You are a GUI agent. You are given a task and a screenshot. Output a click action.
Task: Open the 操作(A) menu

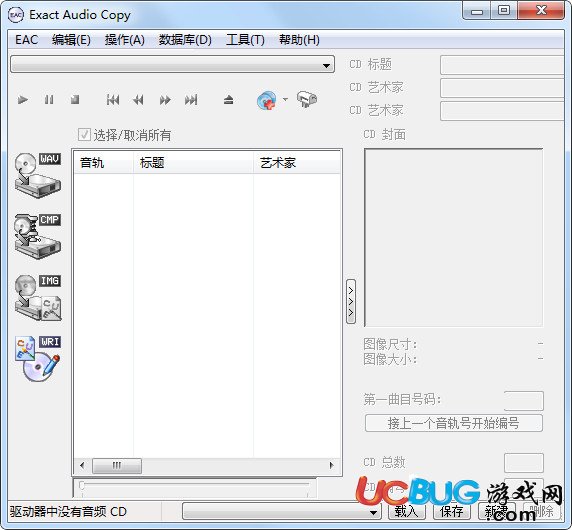pyautogui.click(x=125, y=39)
